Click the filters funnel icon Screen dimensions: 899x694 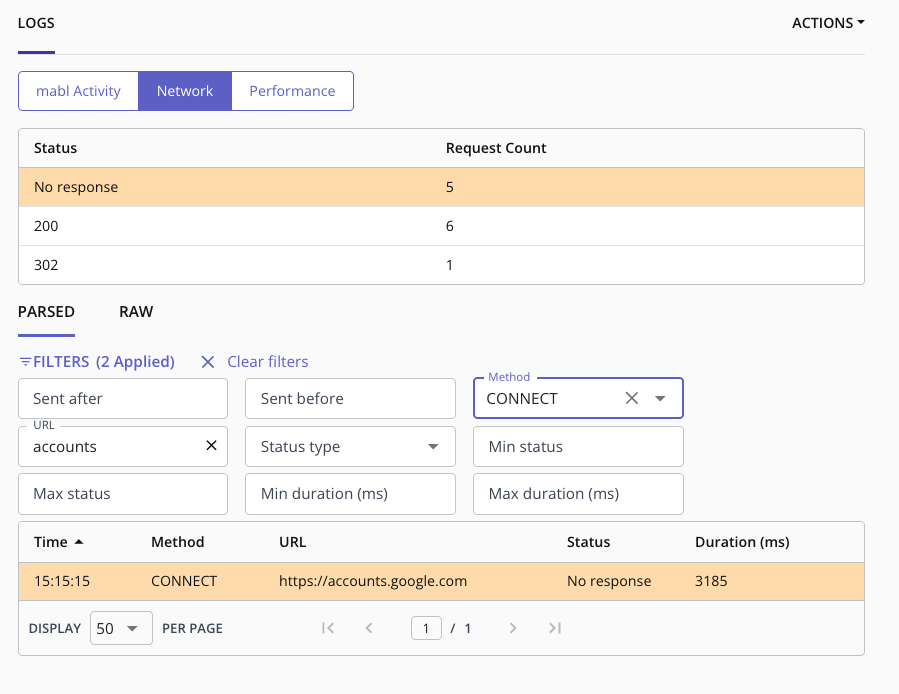[x=25, y=362]
